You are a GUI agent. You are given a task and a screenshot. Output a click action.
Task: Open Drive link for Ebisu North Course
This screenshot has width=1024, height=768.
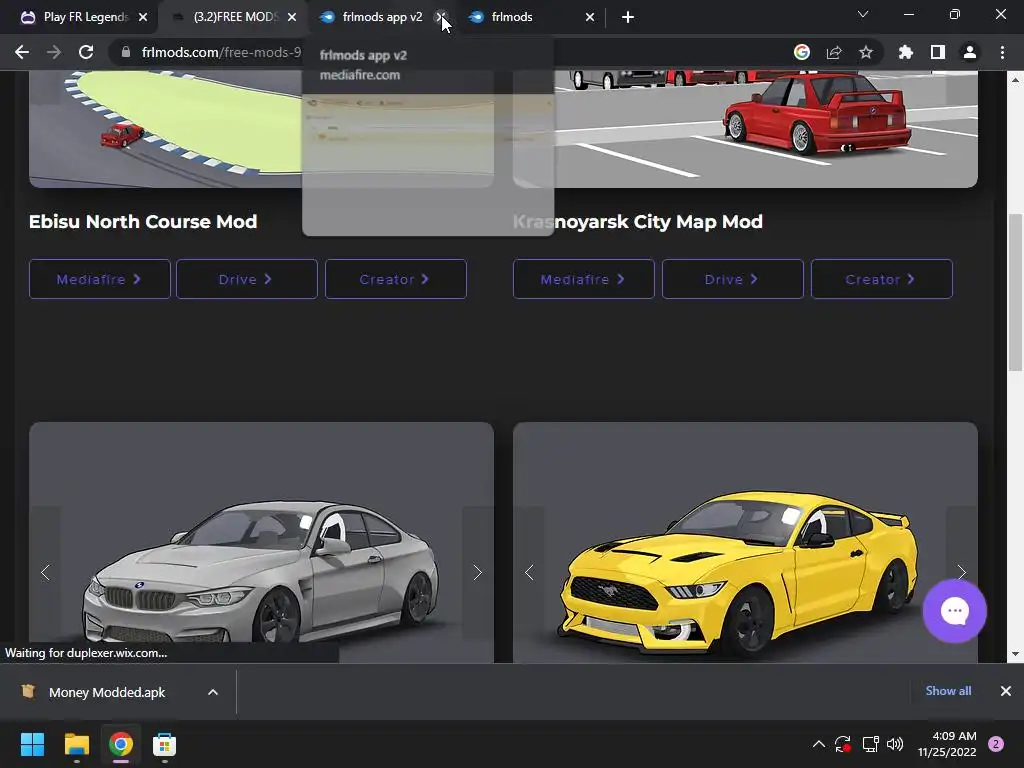point(246,279)
